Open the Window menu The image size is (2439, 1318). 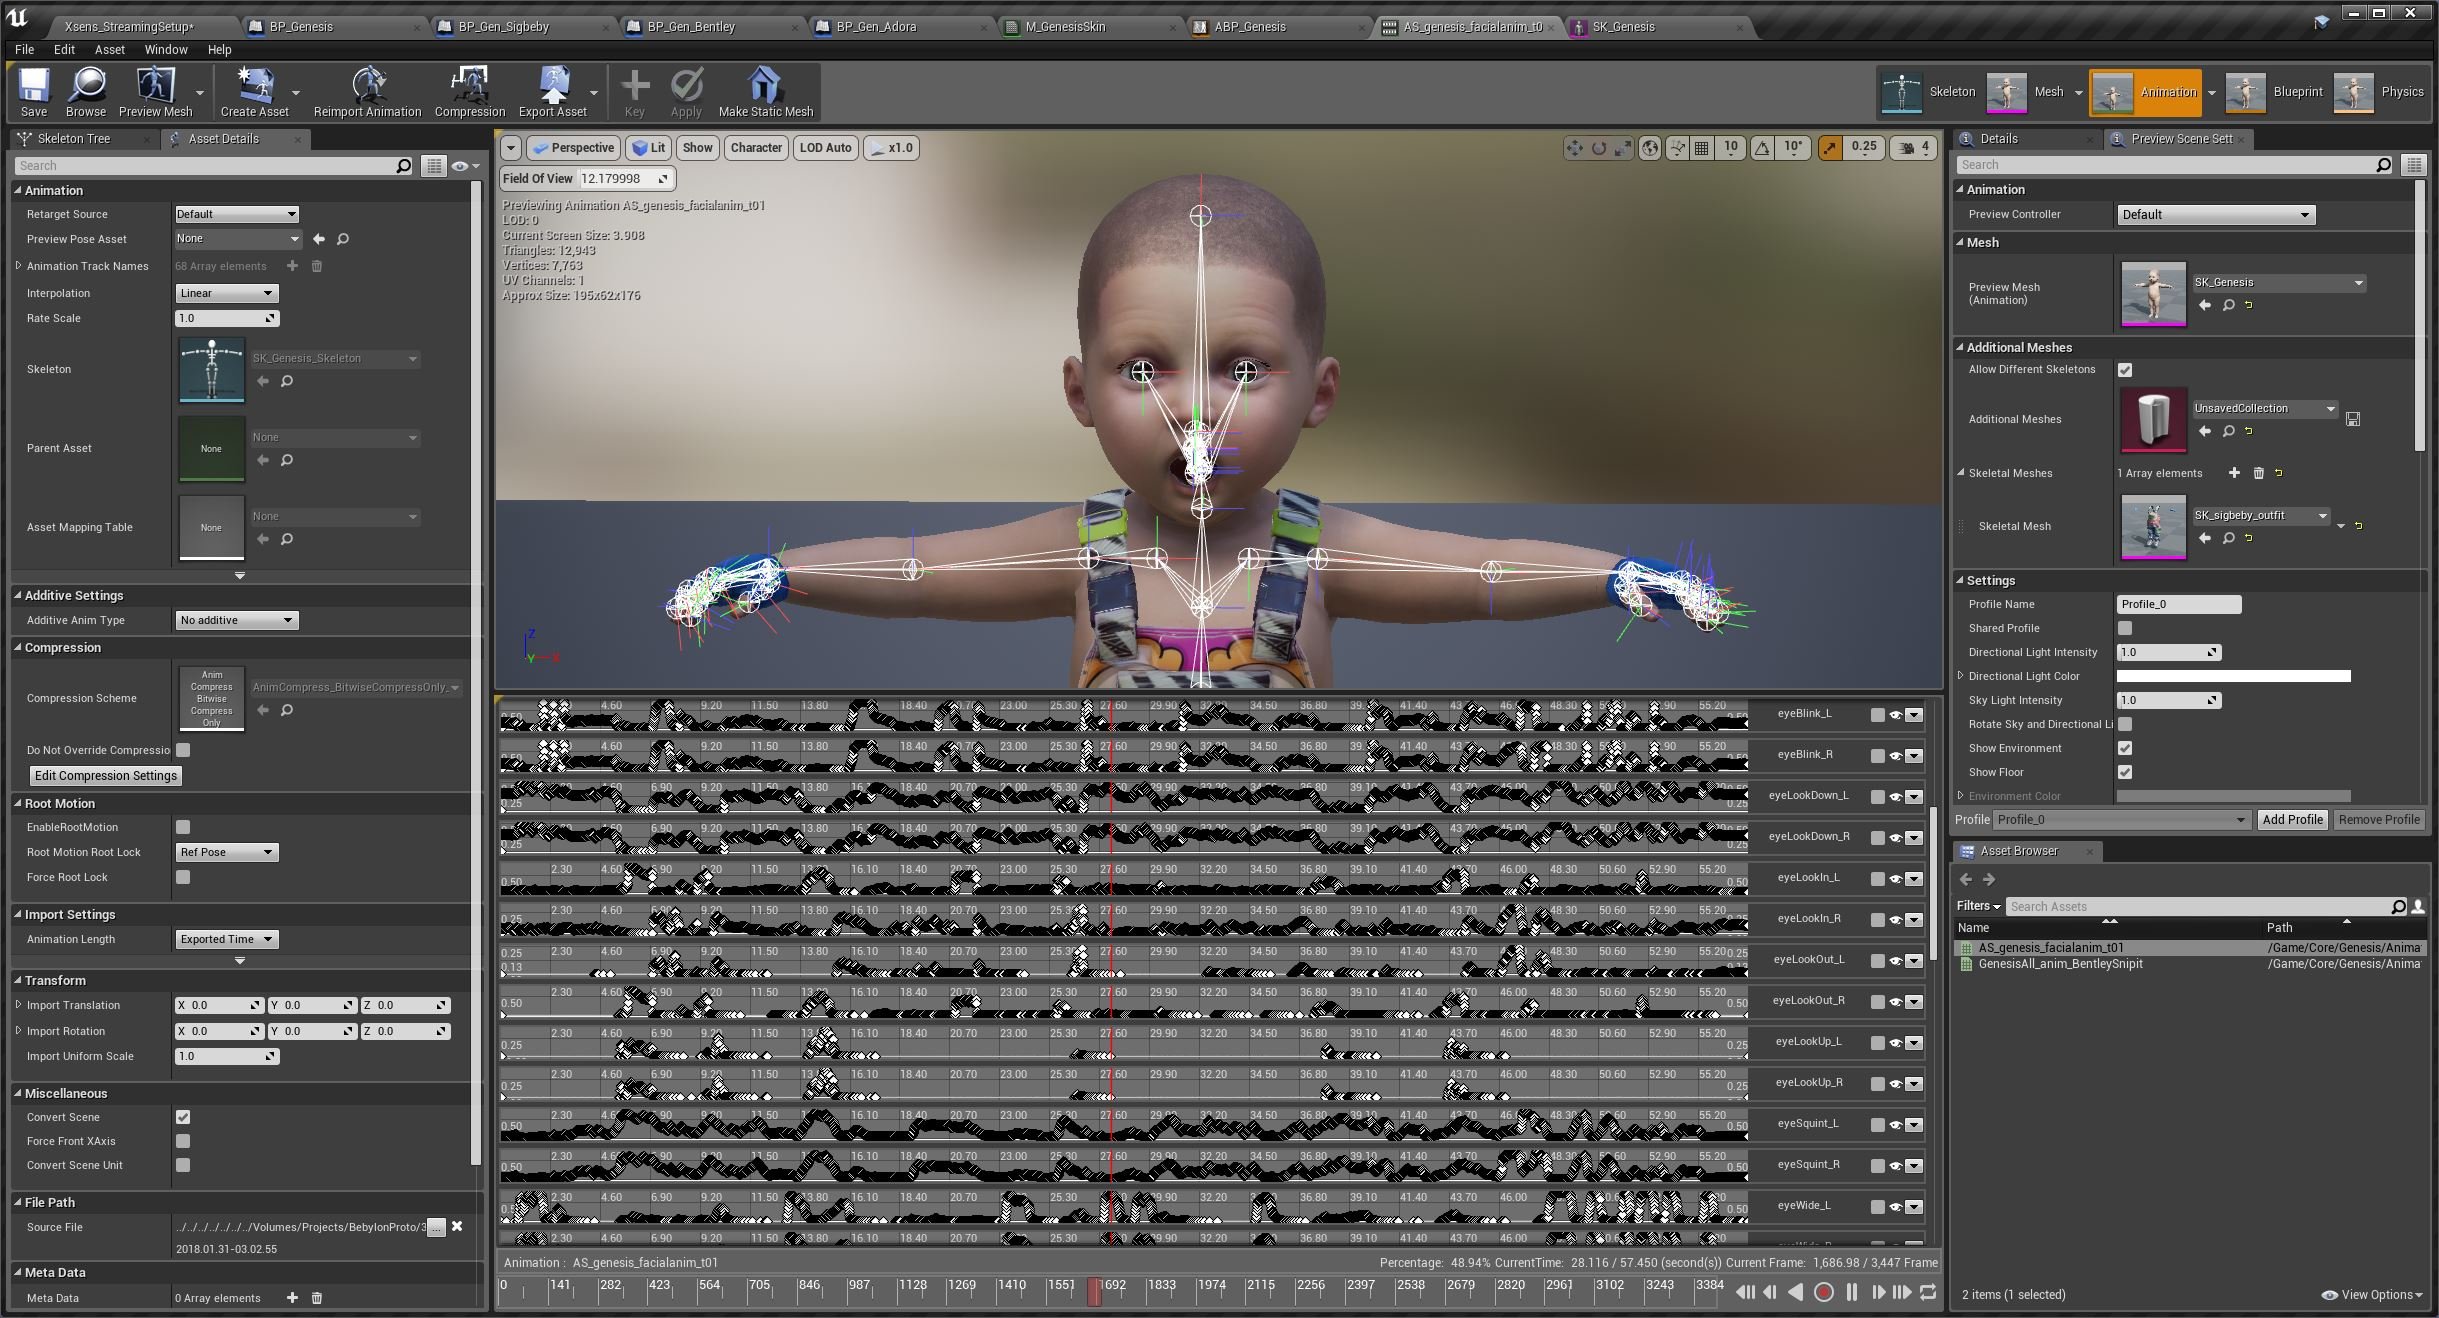pyautogui.click(x=166, y=49)
